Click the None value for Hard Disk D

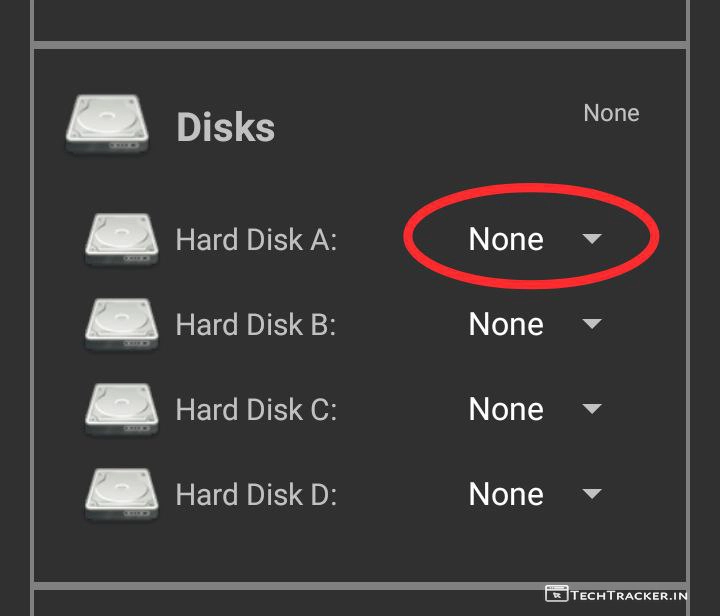[506, 495]
